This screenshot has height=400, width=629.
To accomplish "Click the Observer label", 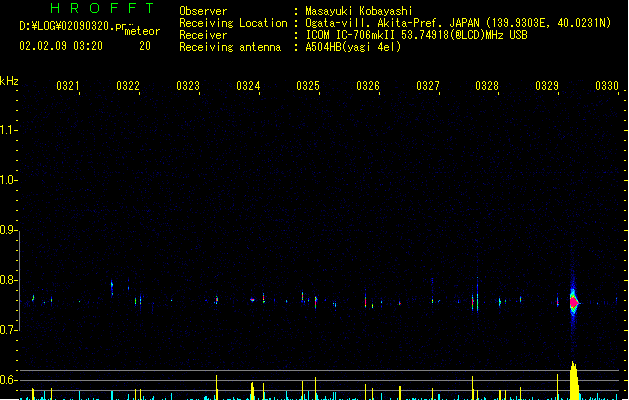I will 203,11.
